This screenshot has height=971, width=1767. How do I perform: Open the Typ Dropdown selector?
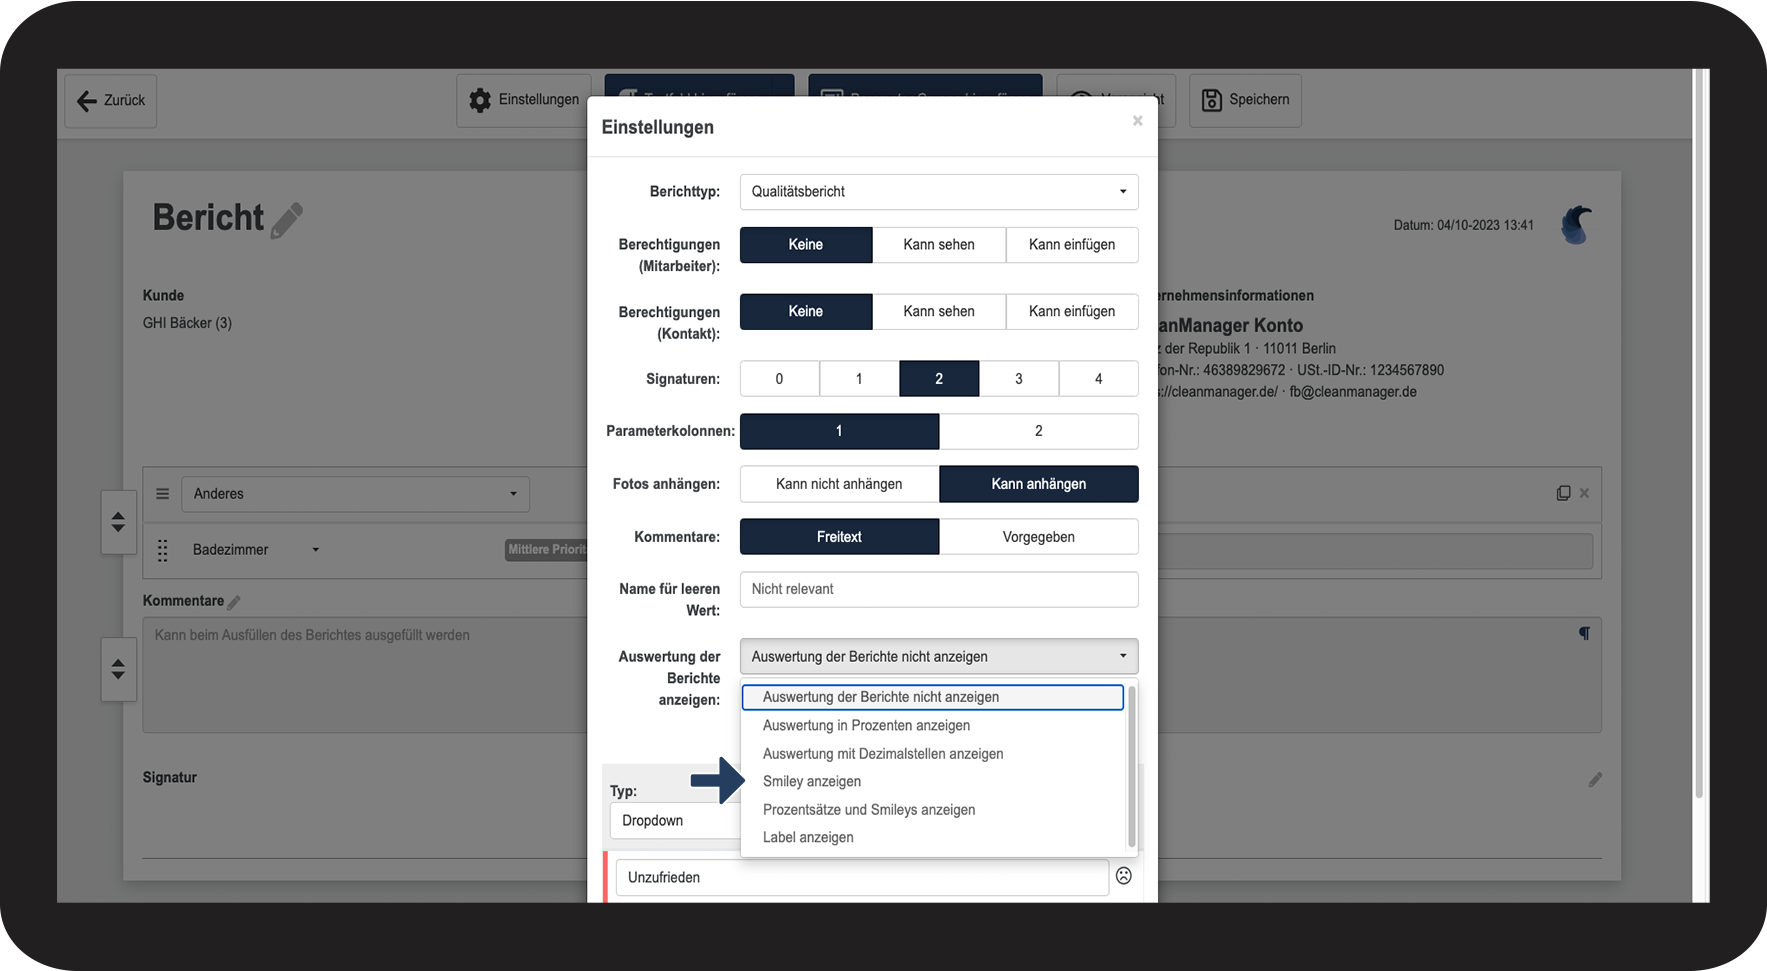(675, 821)
